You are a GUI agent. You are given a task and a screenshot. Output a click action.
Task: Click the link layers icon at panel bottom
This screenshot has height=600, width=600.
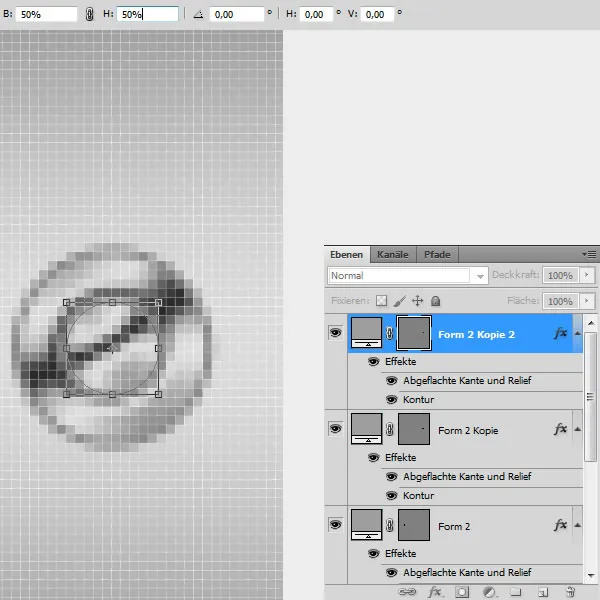(408, 592)
